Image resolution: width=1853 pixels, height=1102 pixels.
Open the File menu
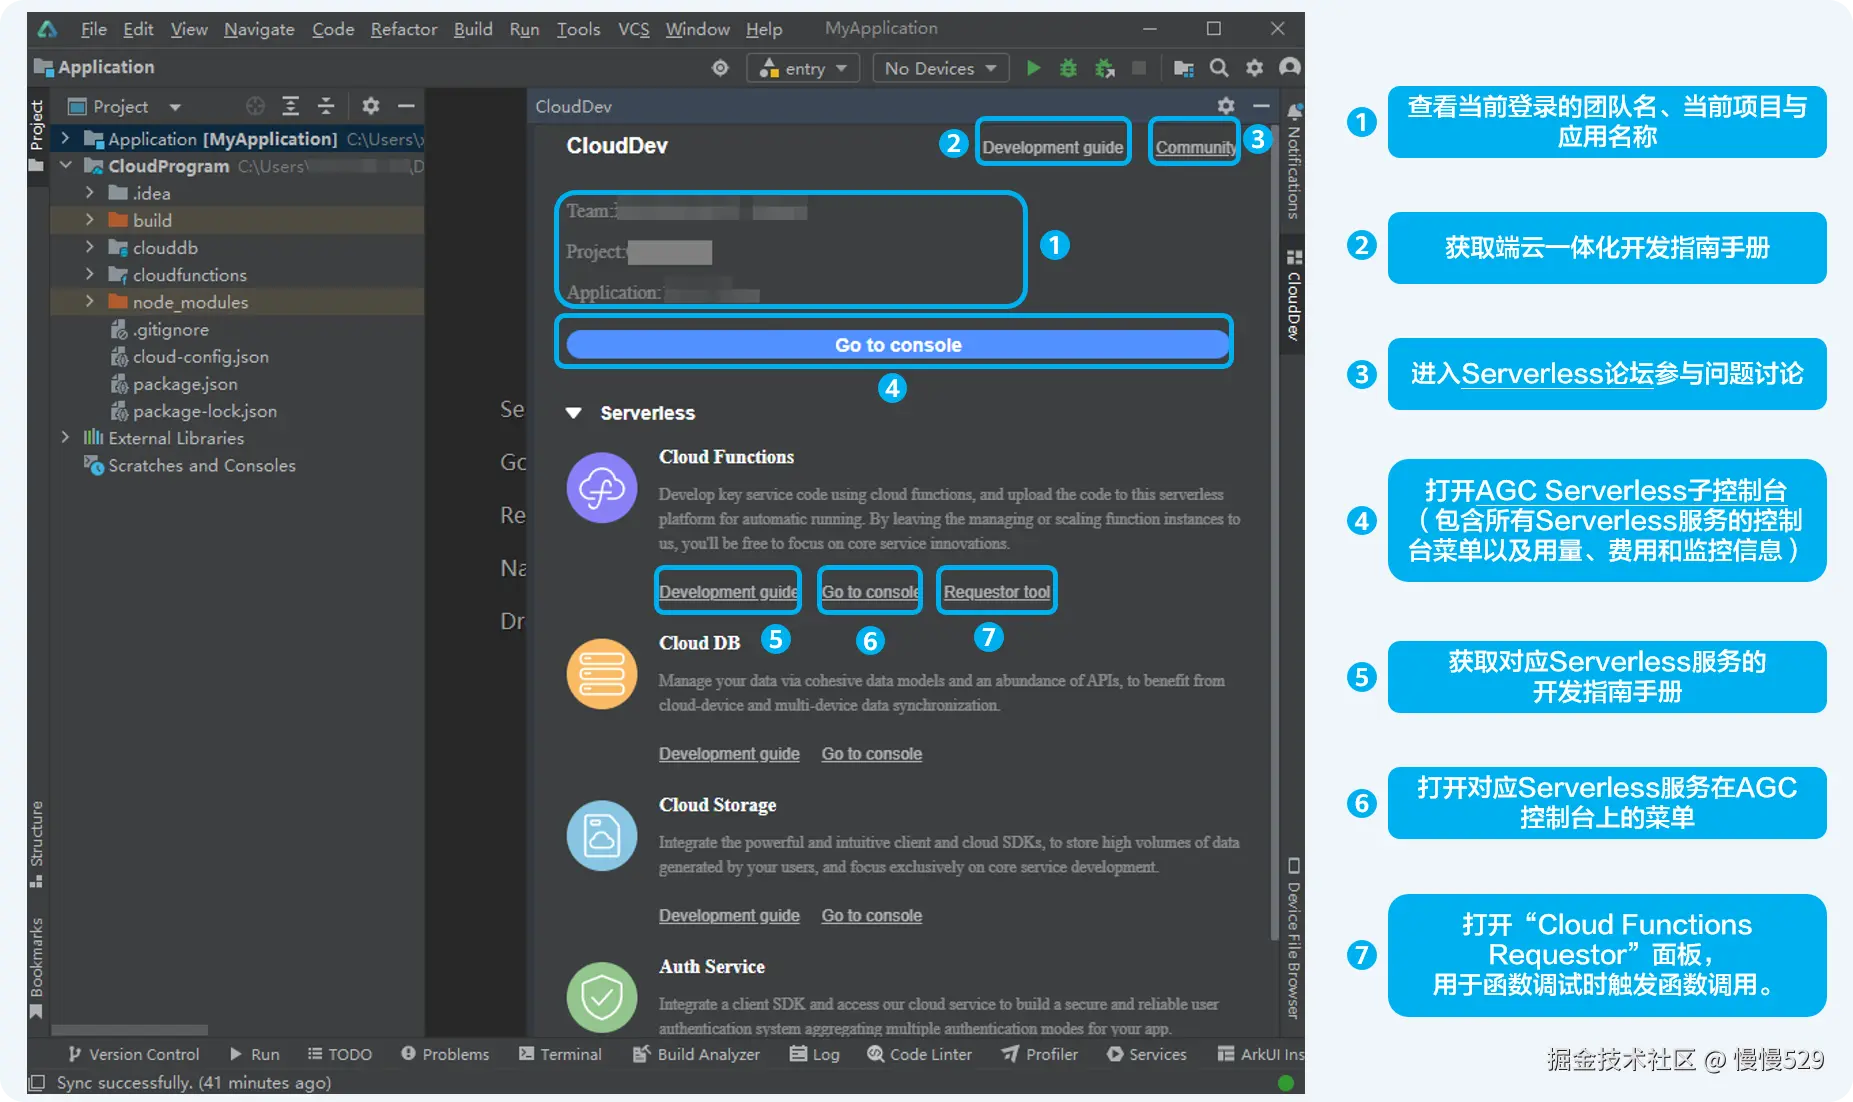tap(94, 29)
